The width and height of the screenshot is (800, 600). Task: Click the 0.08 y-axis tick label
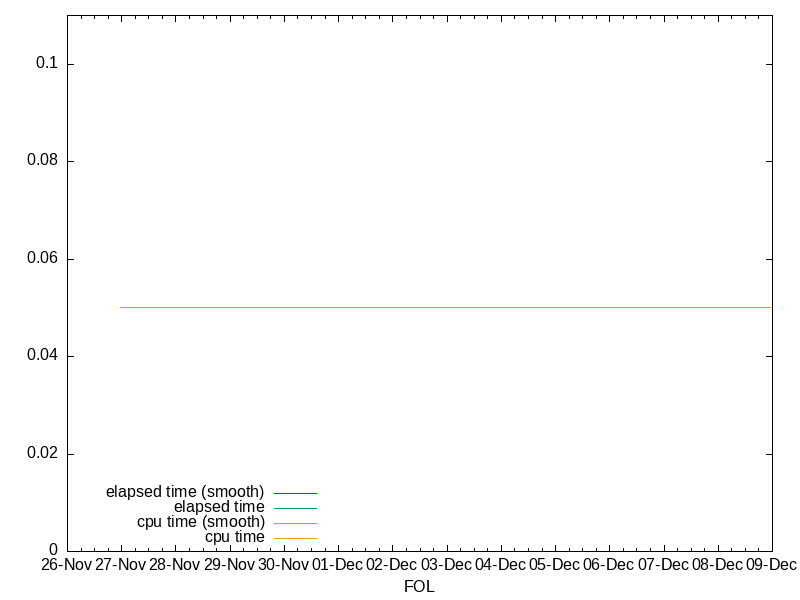(x=42, y=161)
